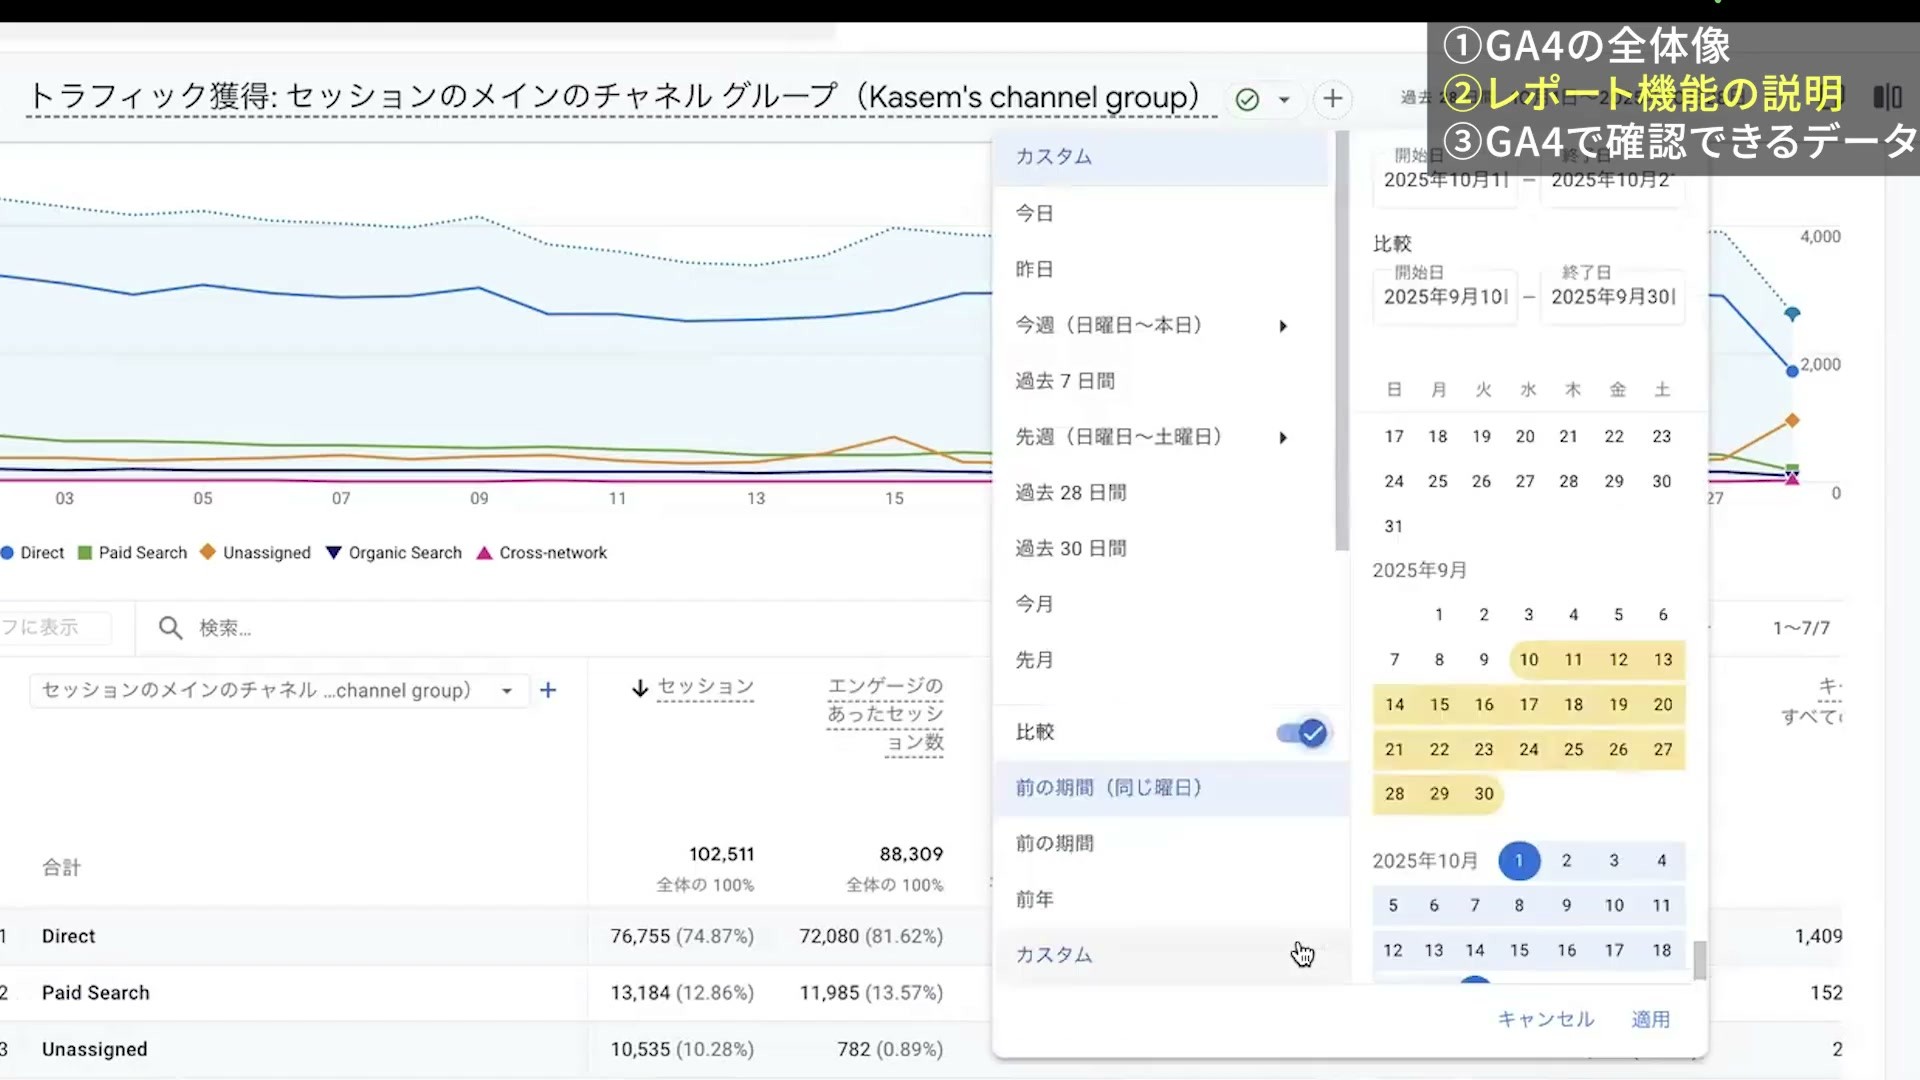Pick September 17 in the calendar
The width and height of the screenshot is (1920, 1080).
tap(1529, 705)
